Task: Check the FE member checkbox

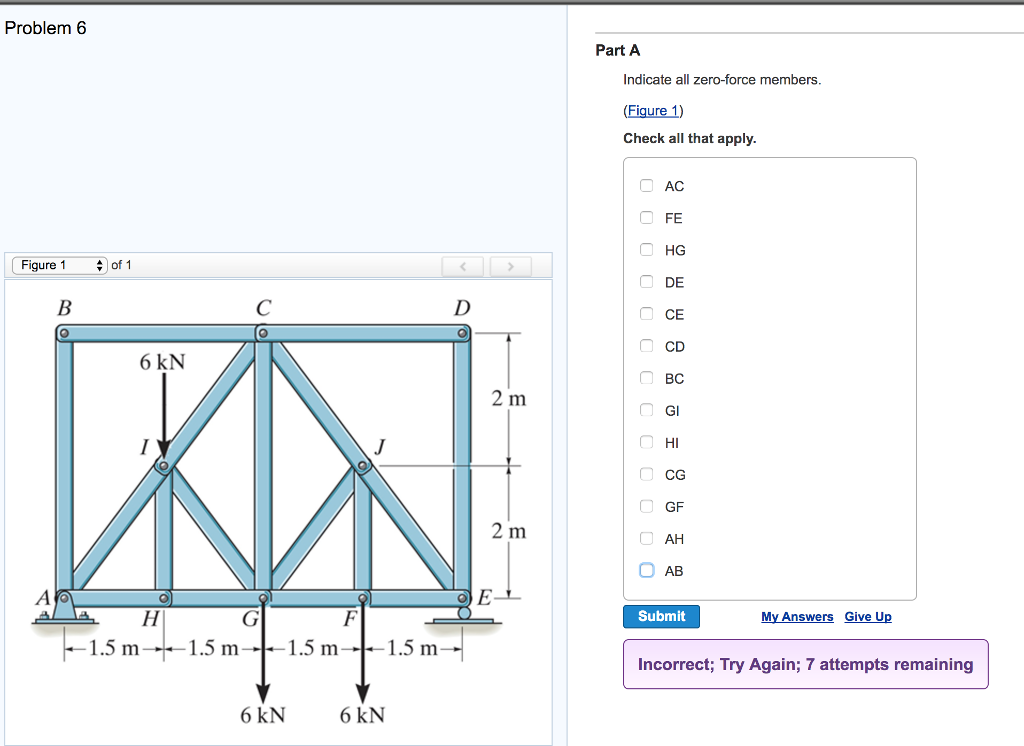Action: tap(647, 218)
